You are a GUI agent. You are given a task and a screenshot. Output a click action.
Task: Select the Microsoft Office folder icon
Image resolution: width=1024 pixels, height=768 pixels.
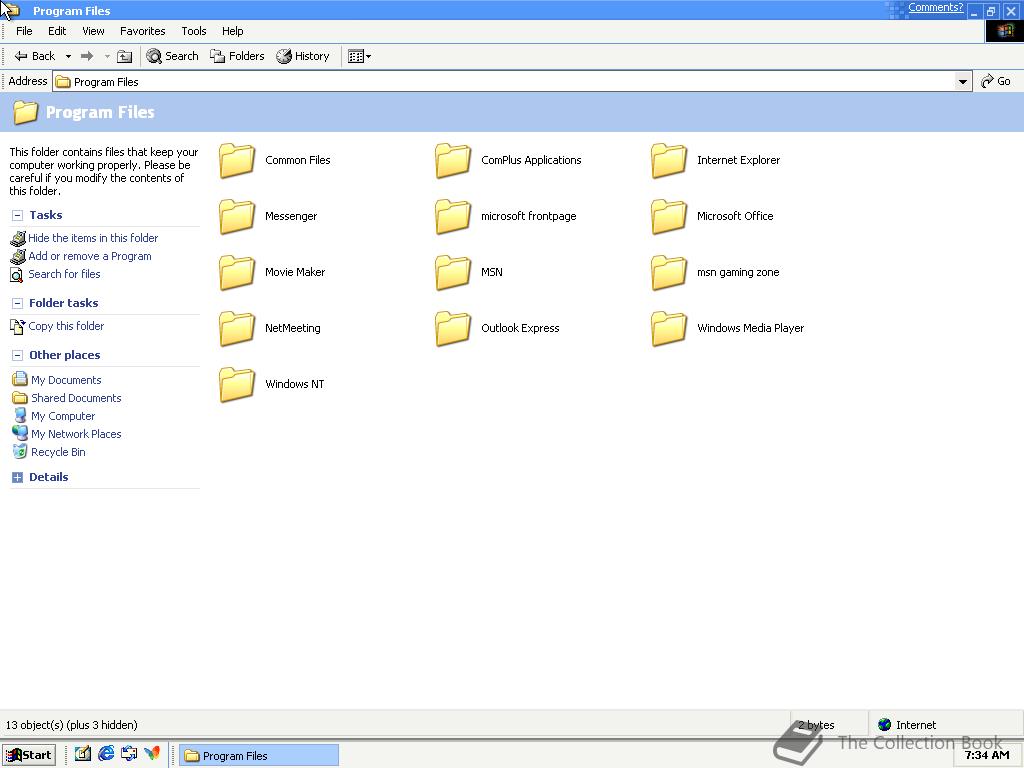point(669,217)
